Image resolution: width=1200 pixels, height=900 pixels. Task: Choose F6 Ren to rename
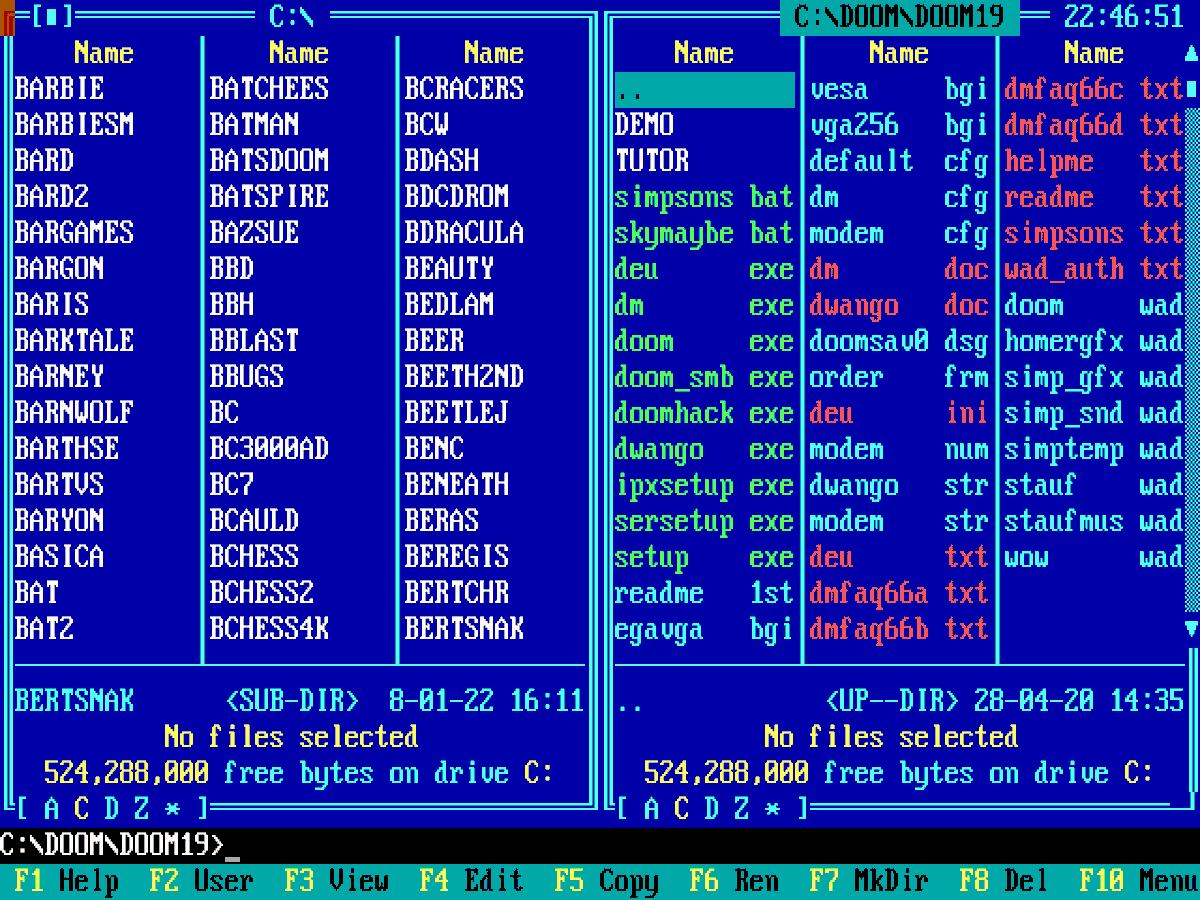pyautogui.click(x=735, y=881)
